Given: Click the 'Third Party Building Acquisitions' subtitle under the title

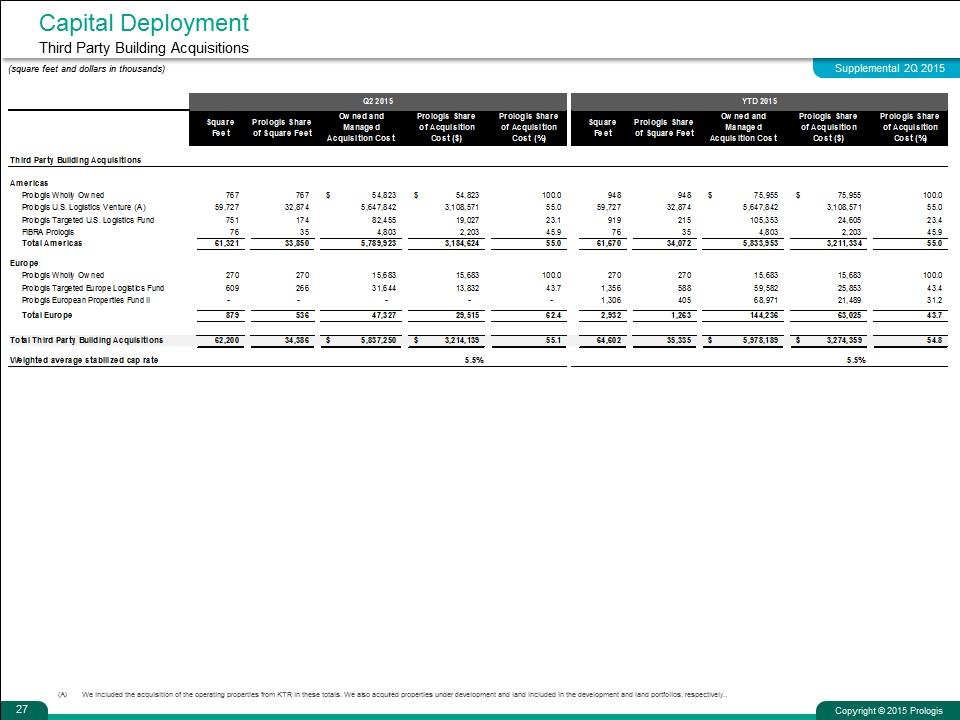Looking at the screenshot, I should (x=144, y=48).
